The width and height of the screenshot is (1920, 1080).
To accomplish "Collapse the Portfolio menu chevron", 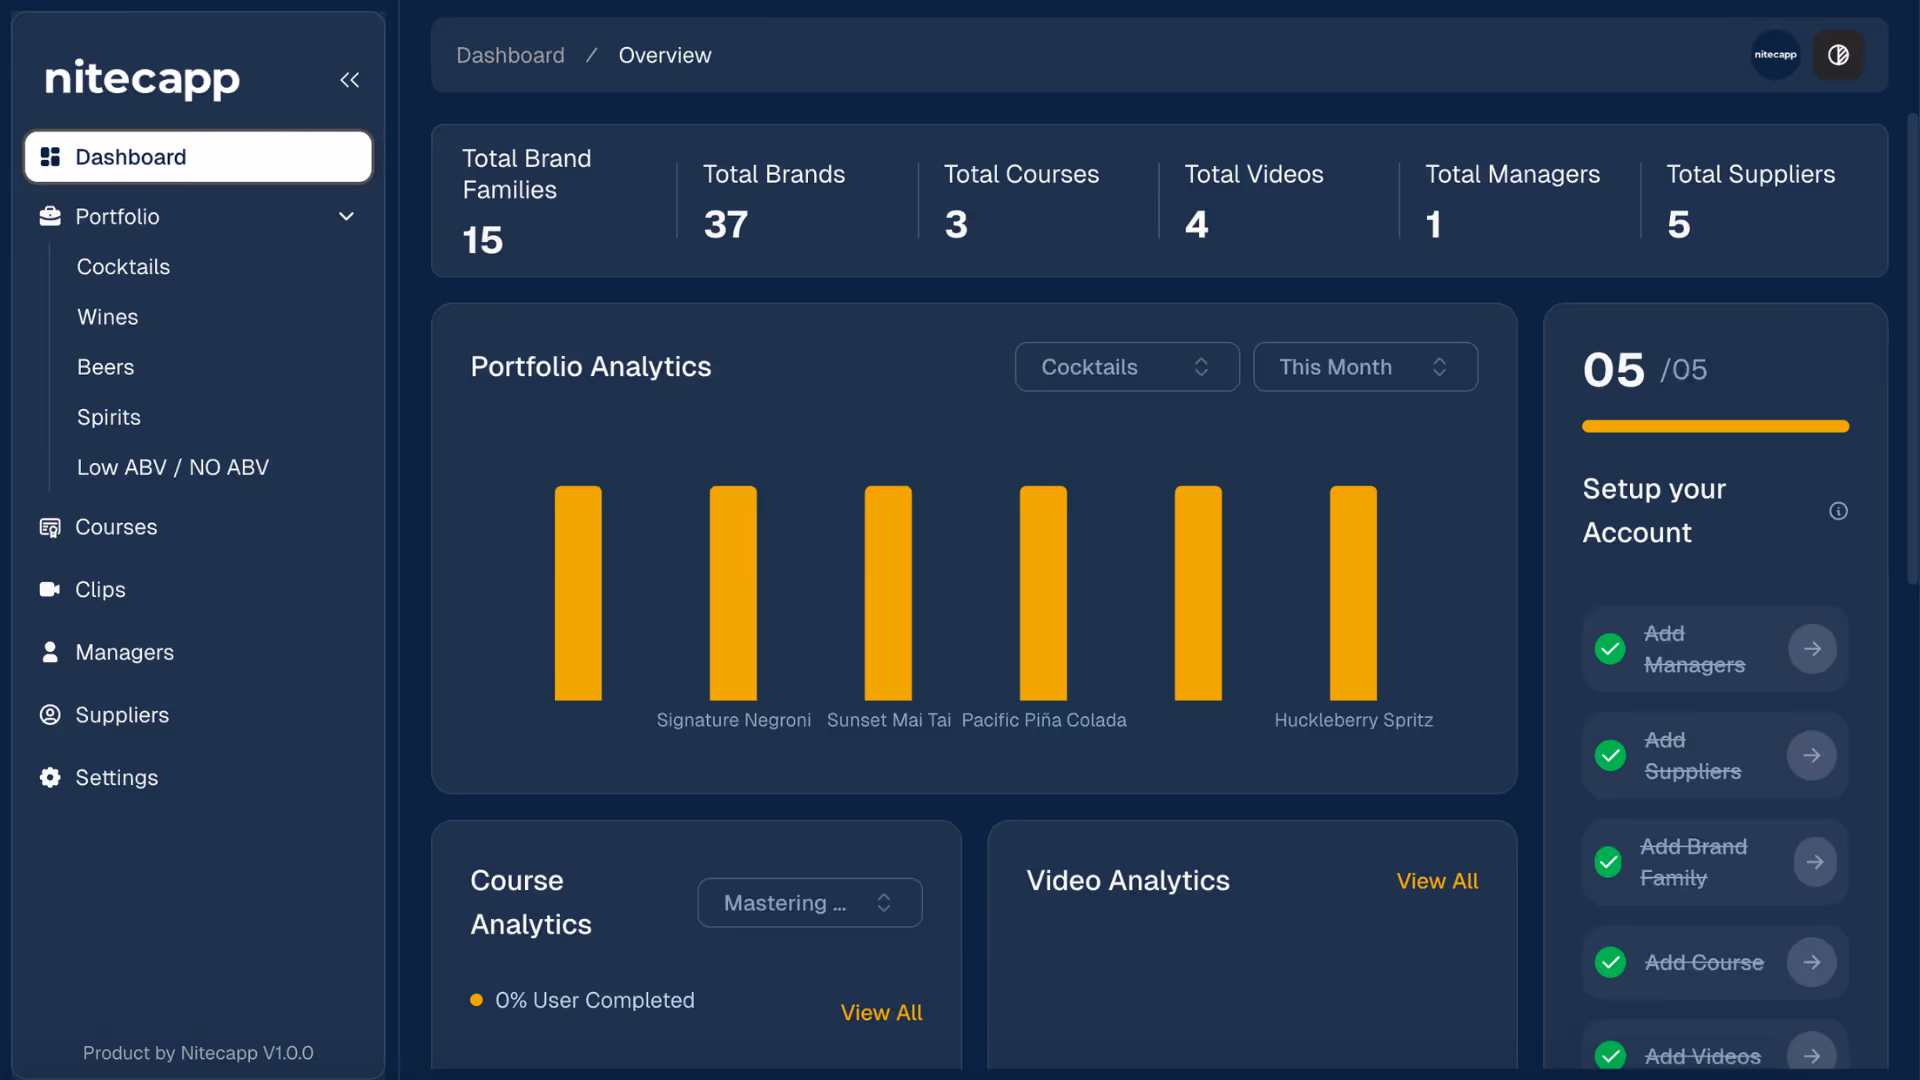I will pos(346,216).
